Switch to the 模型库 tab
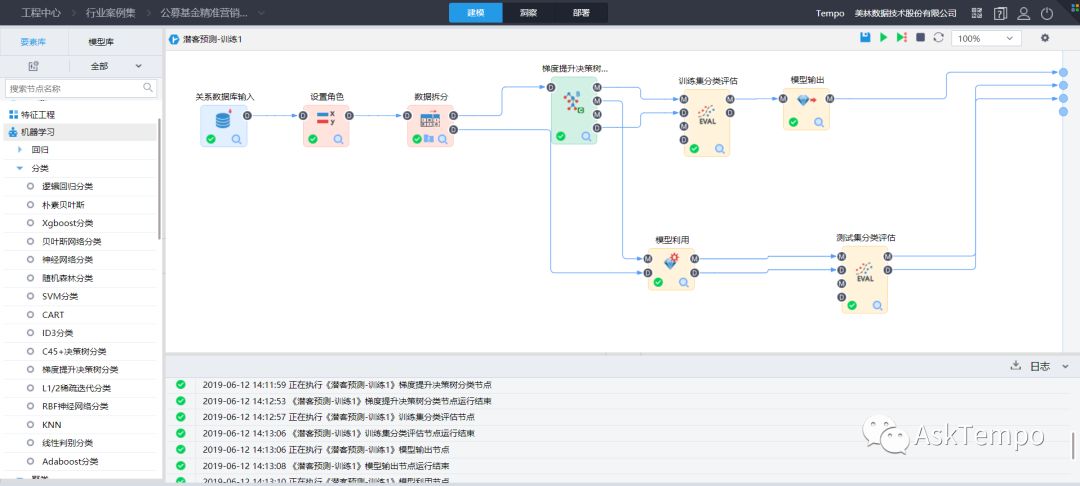The height and width of the screenshot is (486, 1080). (x=101, y=42)
